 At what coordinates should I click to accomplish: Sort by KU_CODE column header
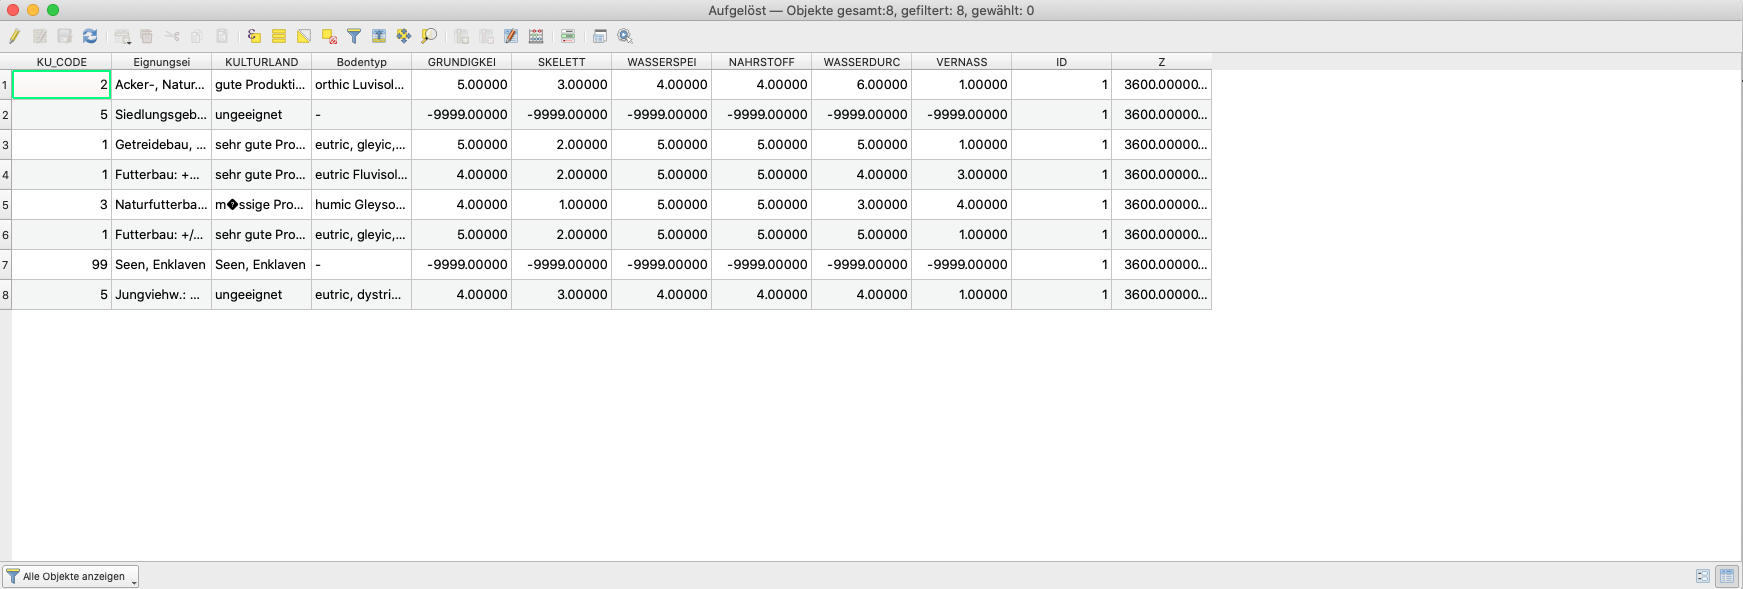(x=61, y=62)
